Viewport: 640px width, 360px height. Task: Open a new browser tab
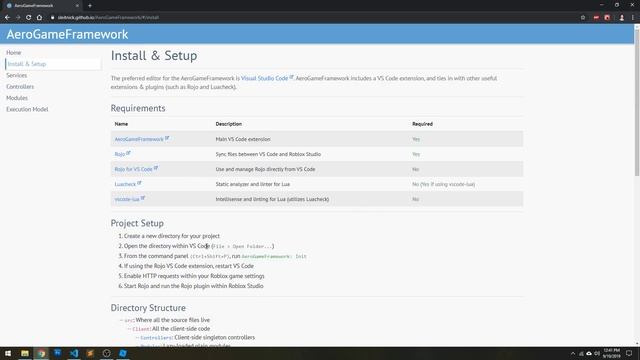(x=90, y=6)
